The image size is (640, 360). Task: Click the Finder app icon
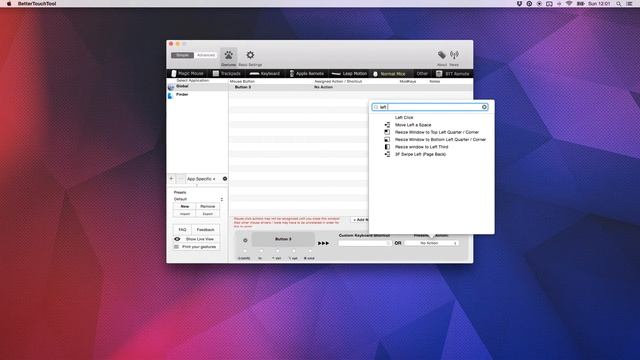tap(171, 95)
